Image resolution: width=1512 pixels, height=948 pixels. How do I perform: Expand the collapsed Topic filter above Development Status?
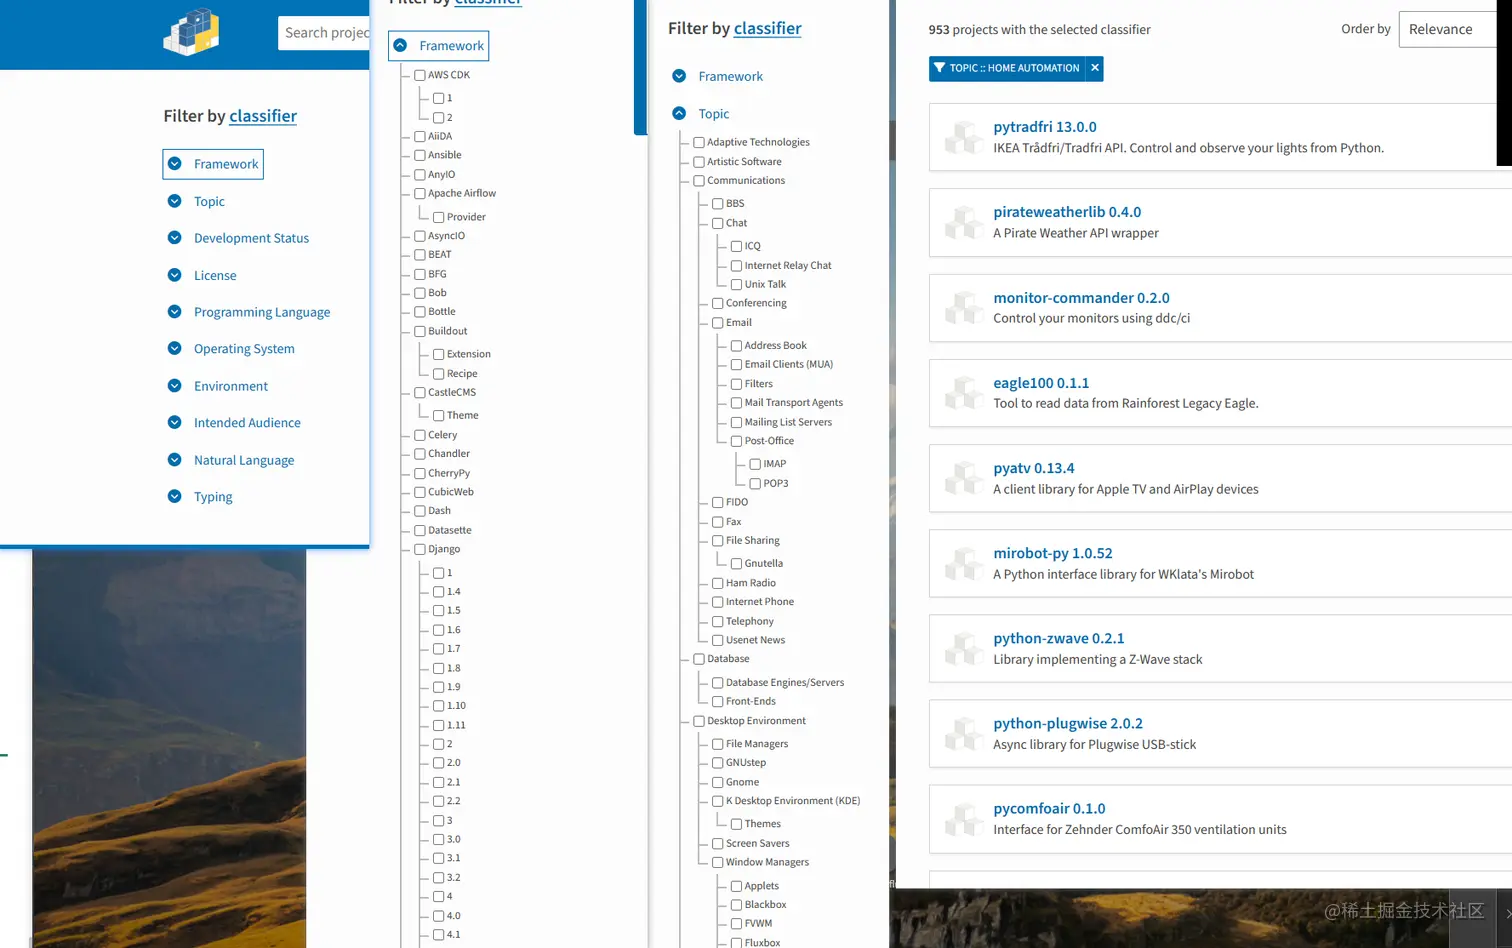tap(196, 201)
